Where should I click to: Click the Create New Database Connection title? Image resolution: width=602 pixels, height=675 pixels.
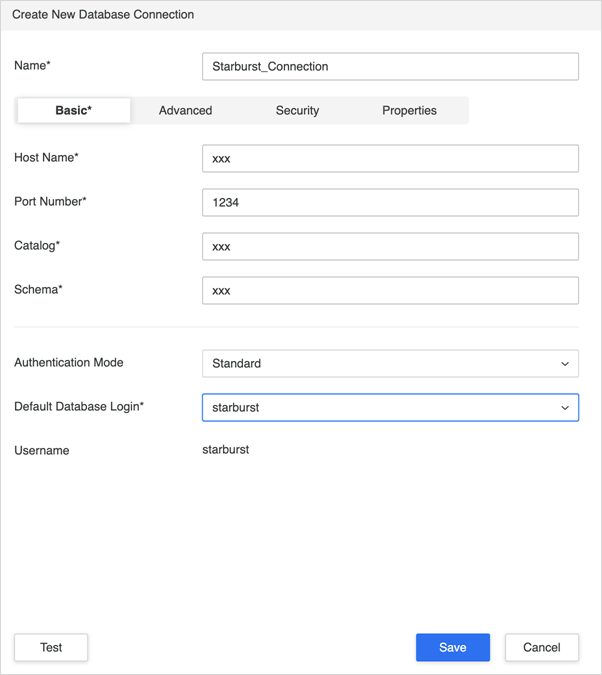point(103,15)
